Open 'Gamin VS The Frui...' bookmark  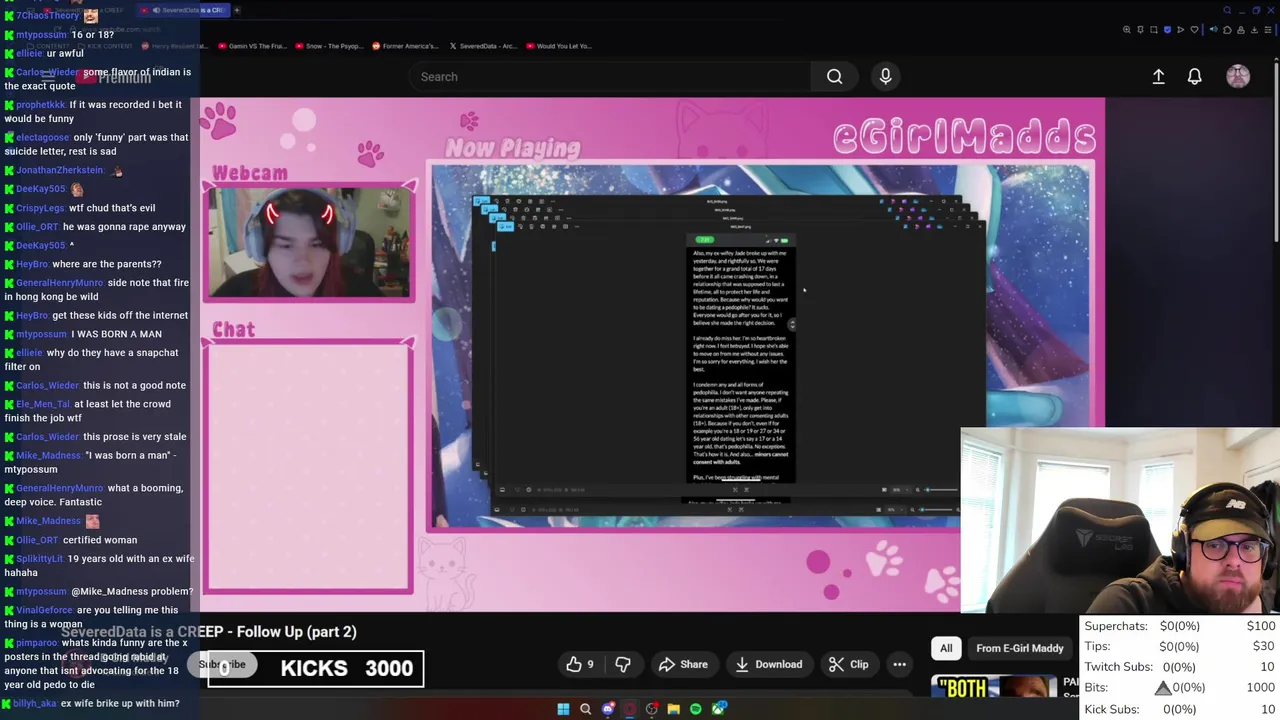251,46
